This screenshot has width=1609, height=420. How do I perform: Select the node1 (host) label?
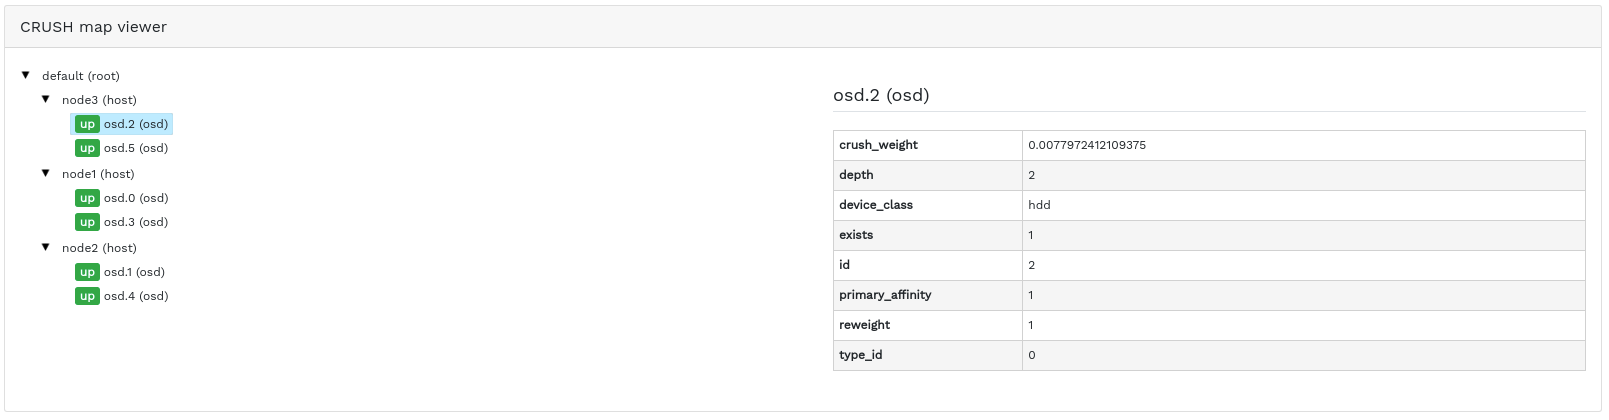(98, 174)
